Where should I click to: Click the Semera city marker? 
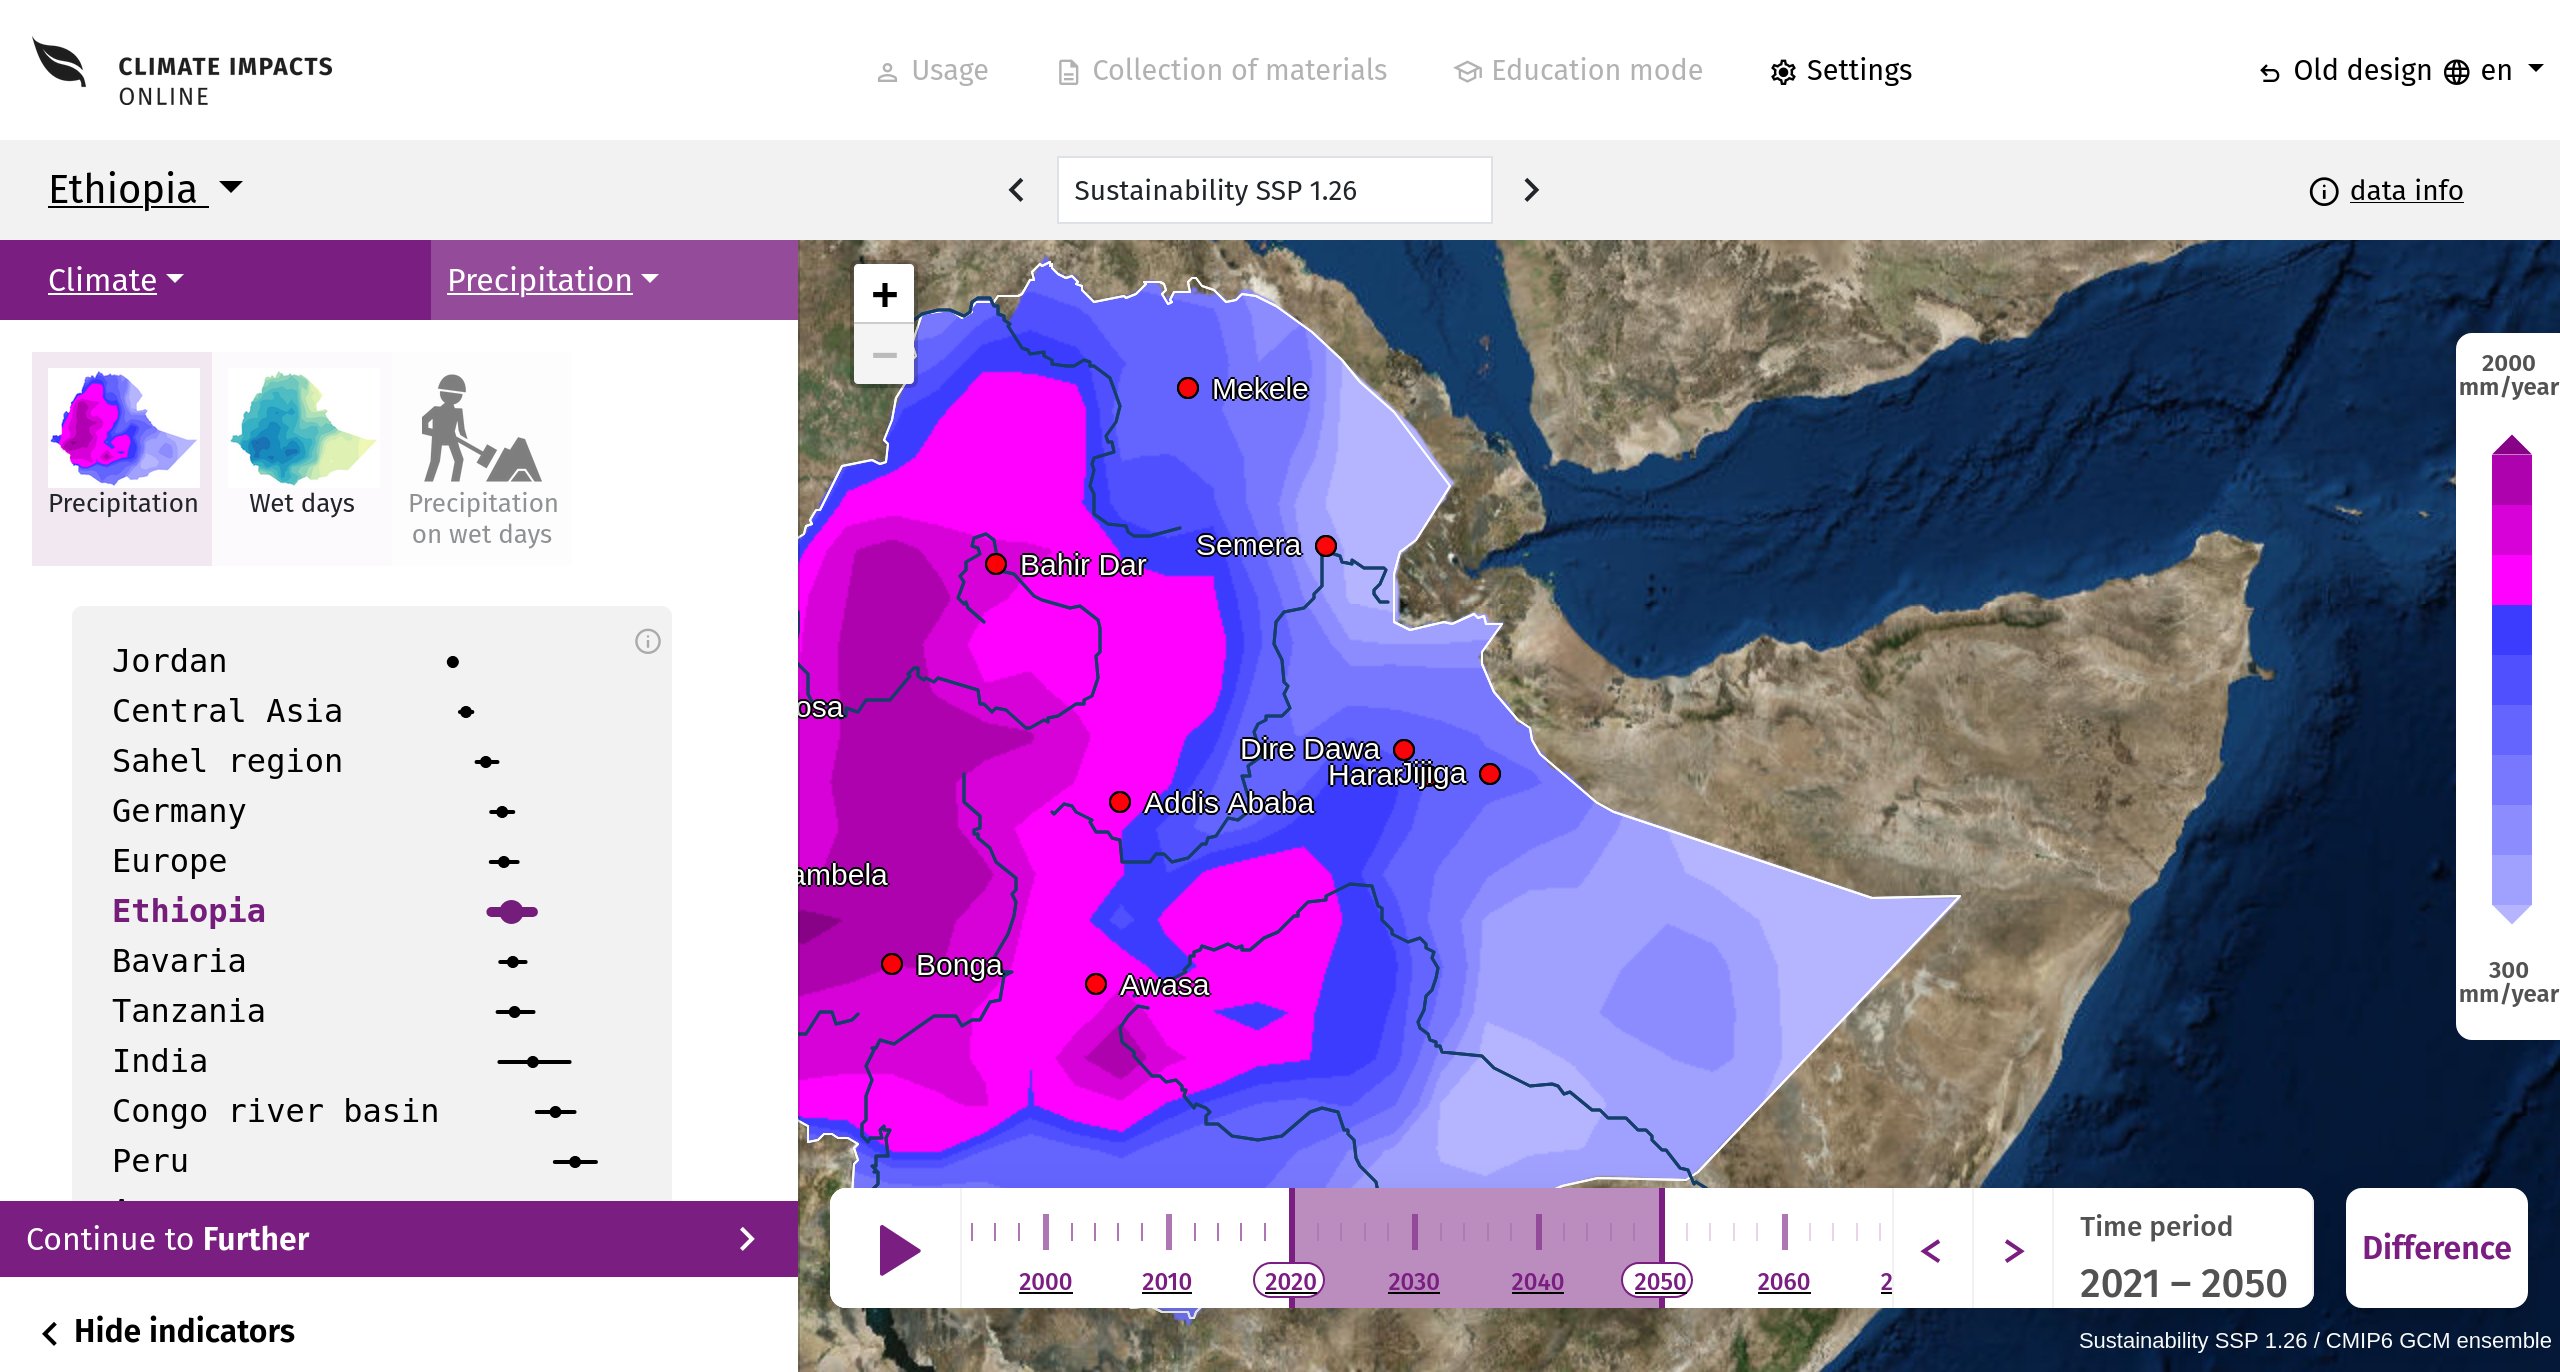coord(1326,546)
